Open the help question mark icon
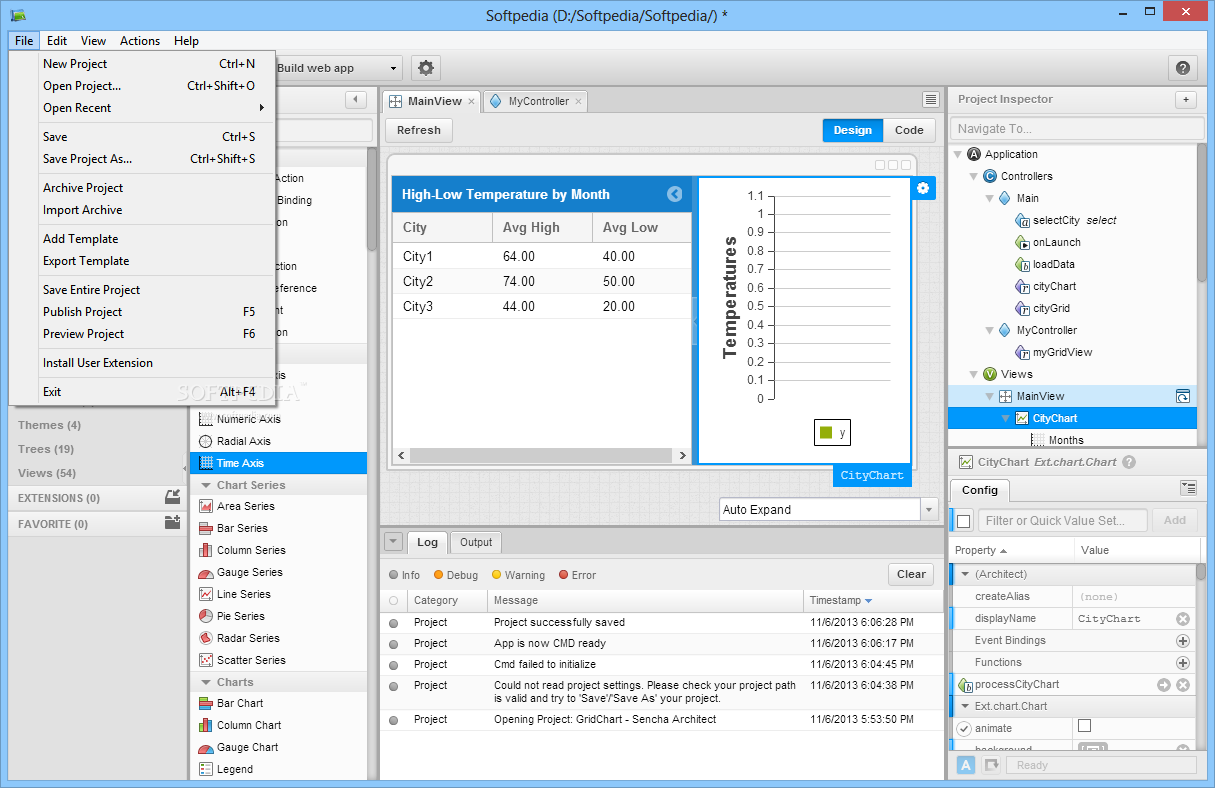 click(1183, 68)
